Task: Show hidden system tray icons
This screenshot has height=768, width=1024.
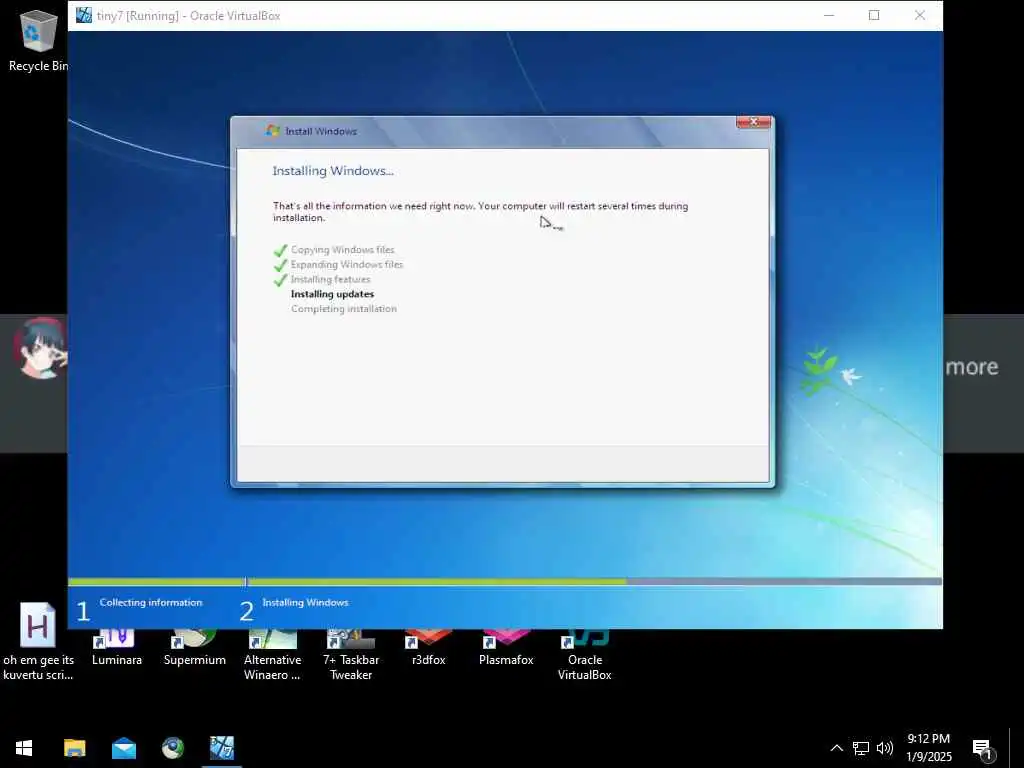Action: point(836,748)
